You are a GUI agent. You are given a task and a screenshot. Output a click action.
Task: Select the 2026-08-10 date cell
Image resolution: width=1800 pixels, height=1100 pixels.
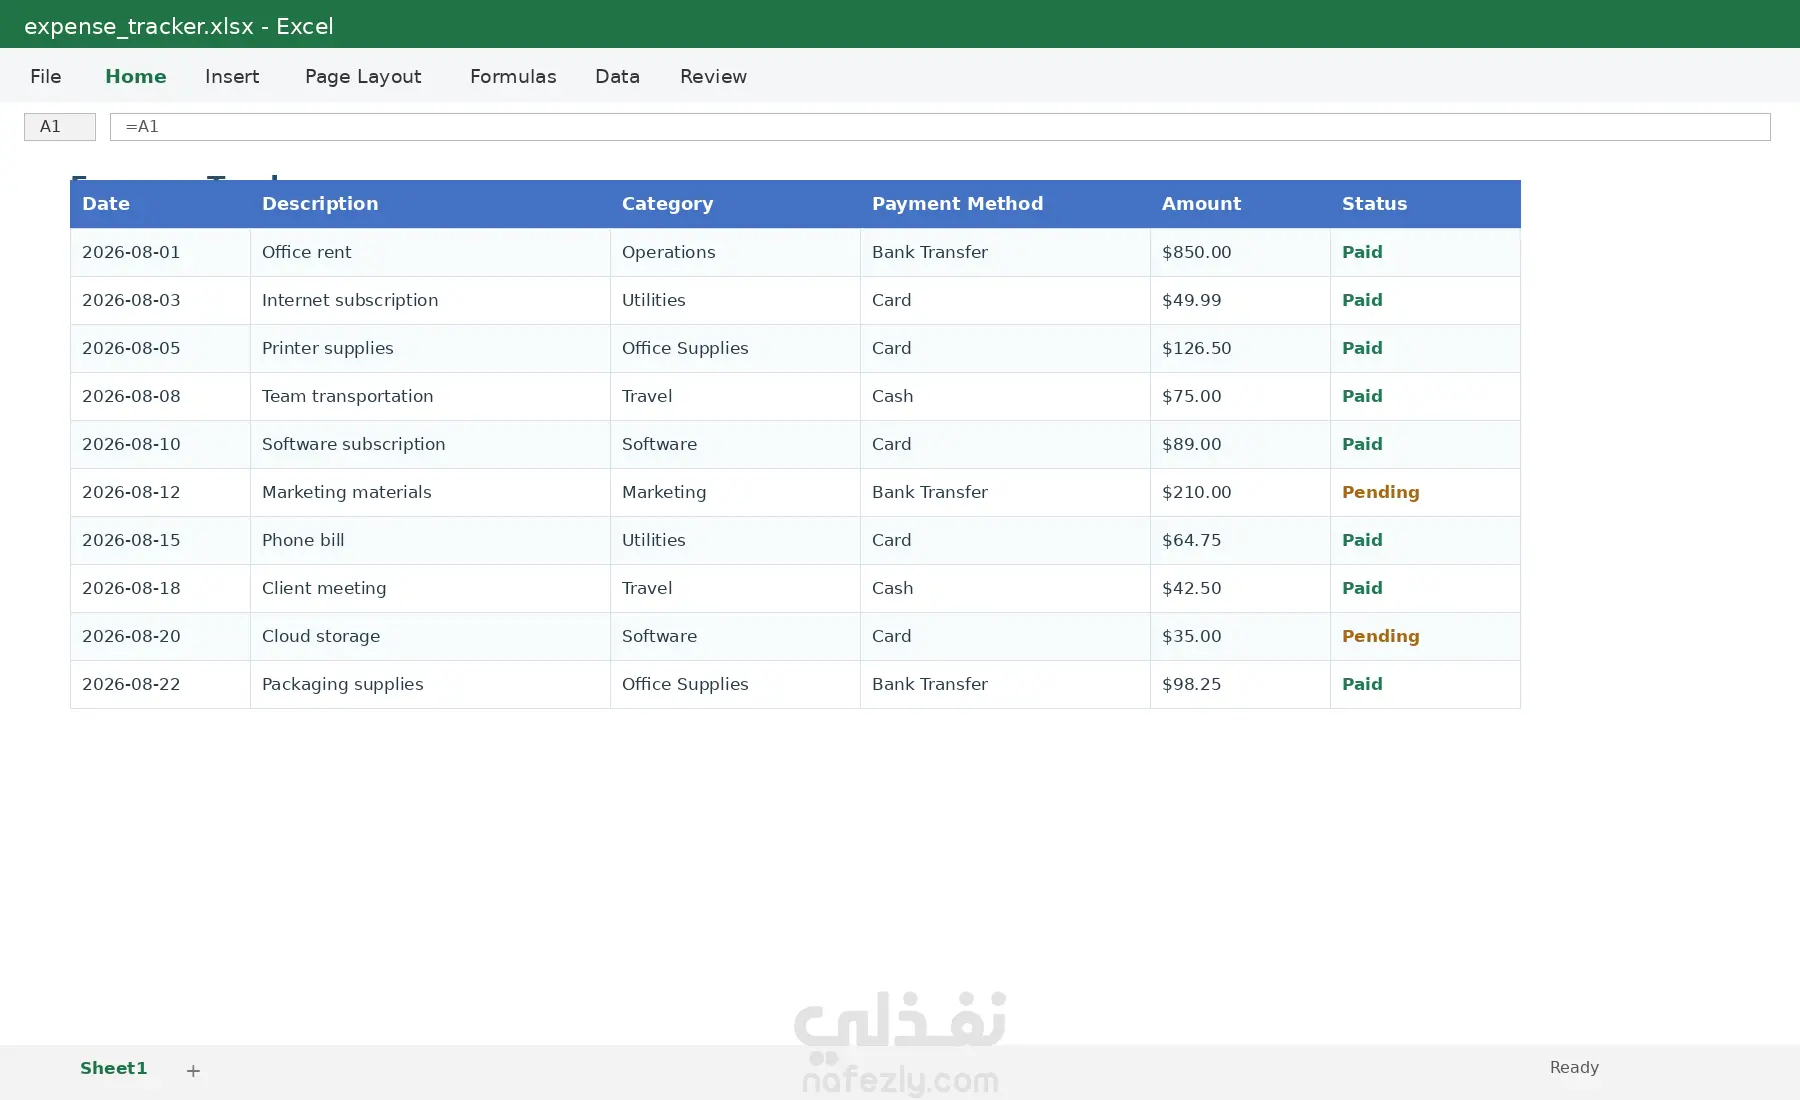[160, 444]
